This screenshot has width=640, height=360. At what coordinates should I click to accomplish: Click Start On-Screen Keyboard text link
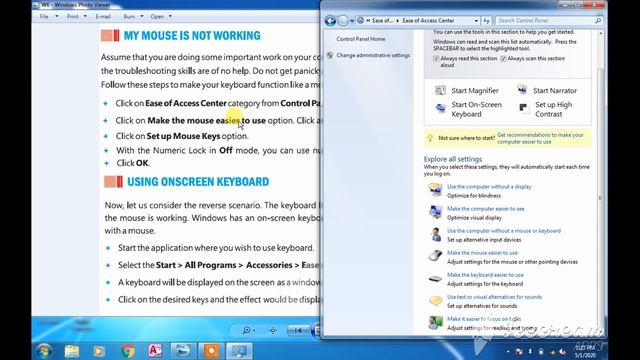tap(476, 109)
